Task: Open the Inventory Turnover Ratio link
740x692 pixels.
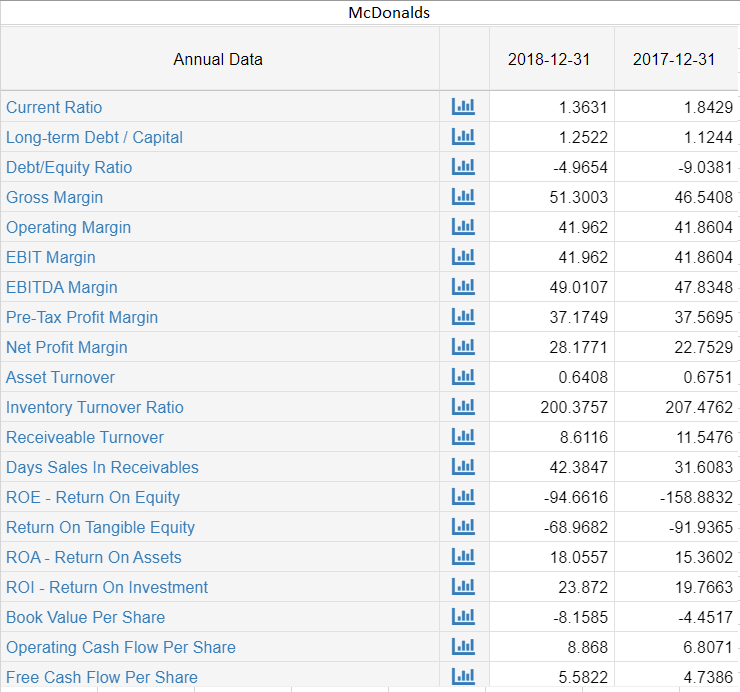Action: (x=94, y=407)
